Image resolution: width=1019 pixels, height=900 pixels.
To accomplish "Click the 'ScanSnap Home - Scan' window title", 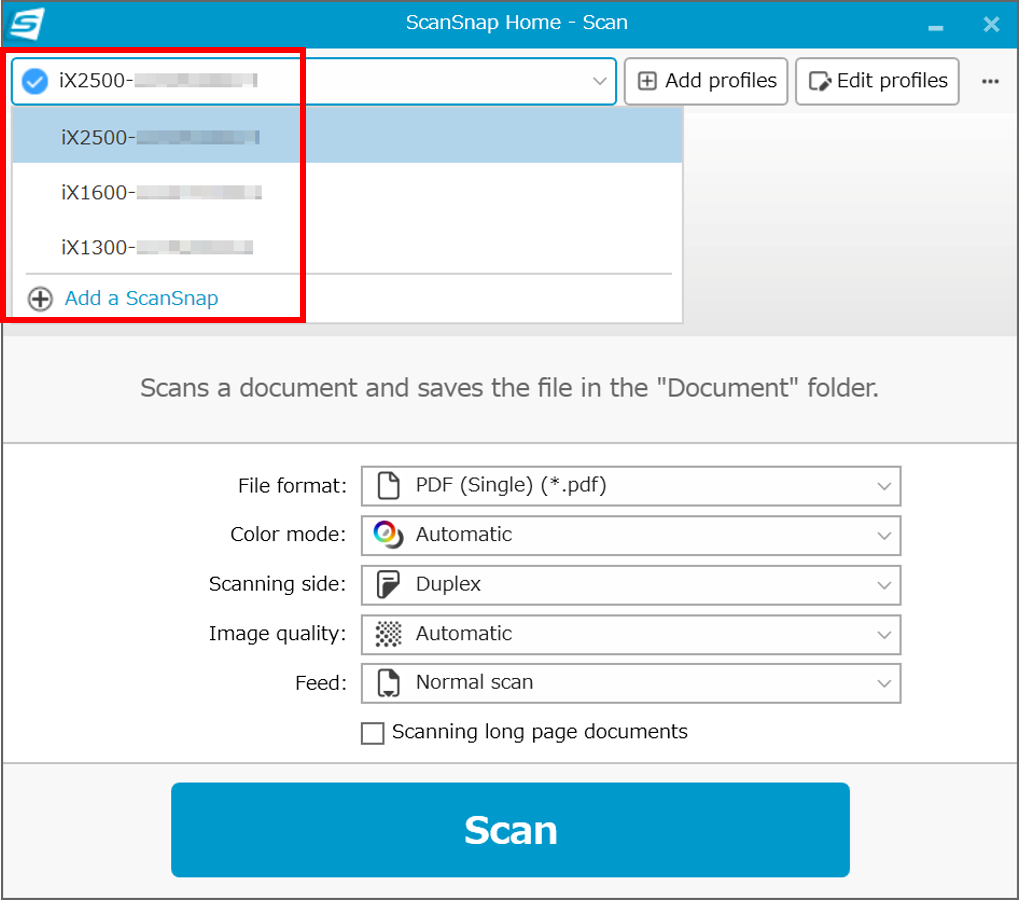I will [x=517, y=23].
